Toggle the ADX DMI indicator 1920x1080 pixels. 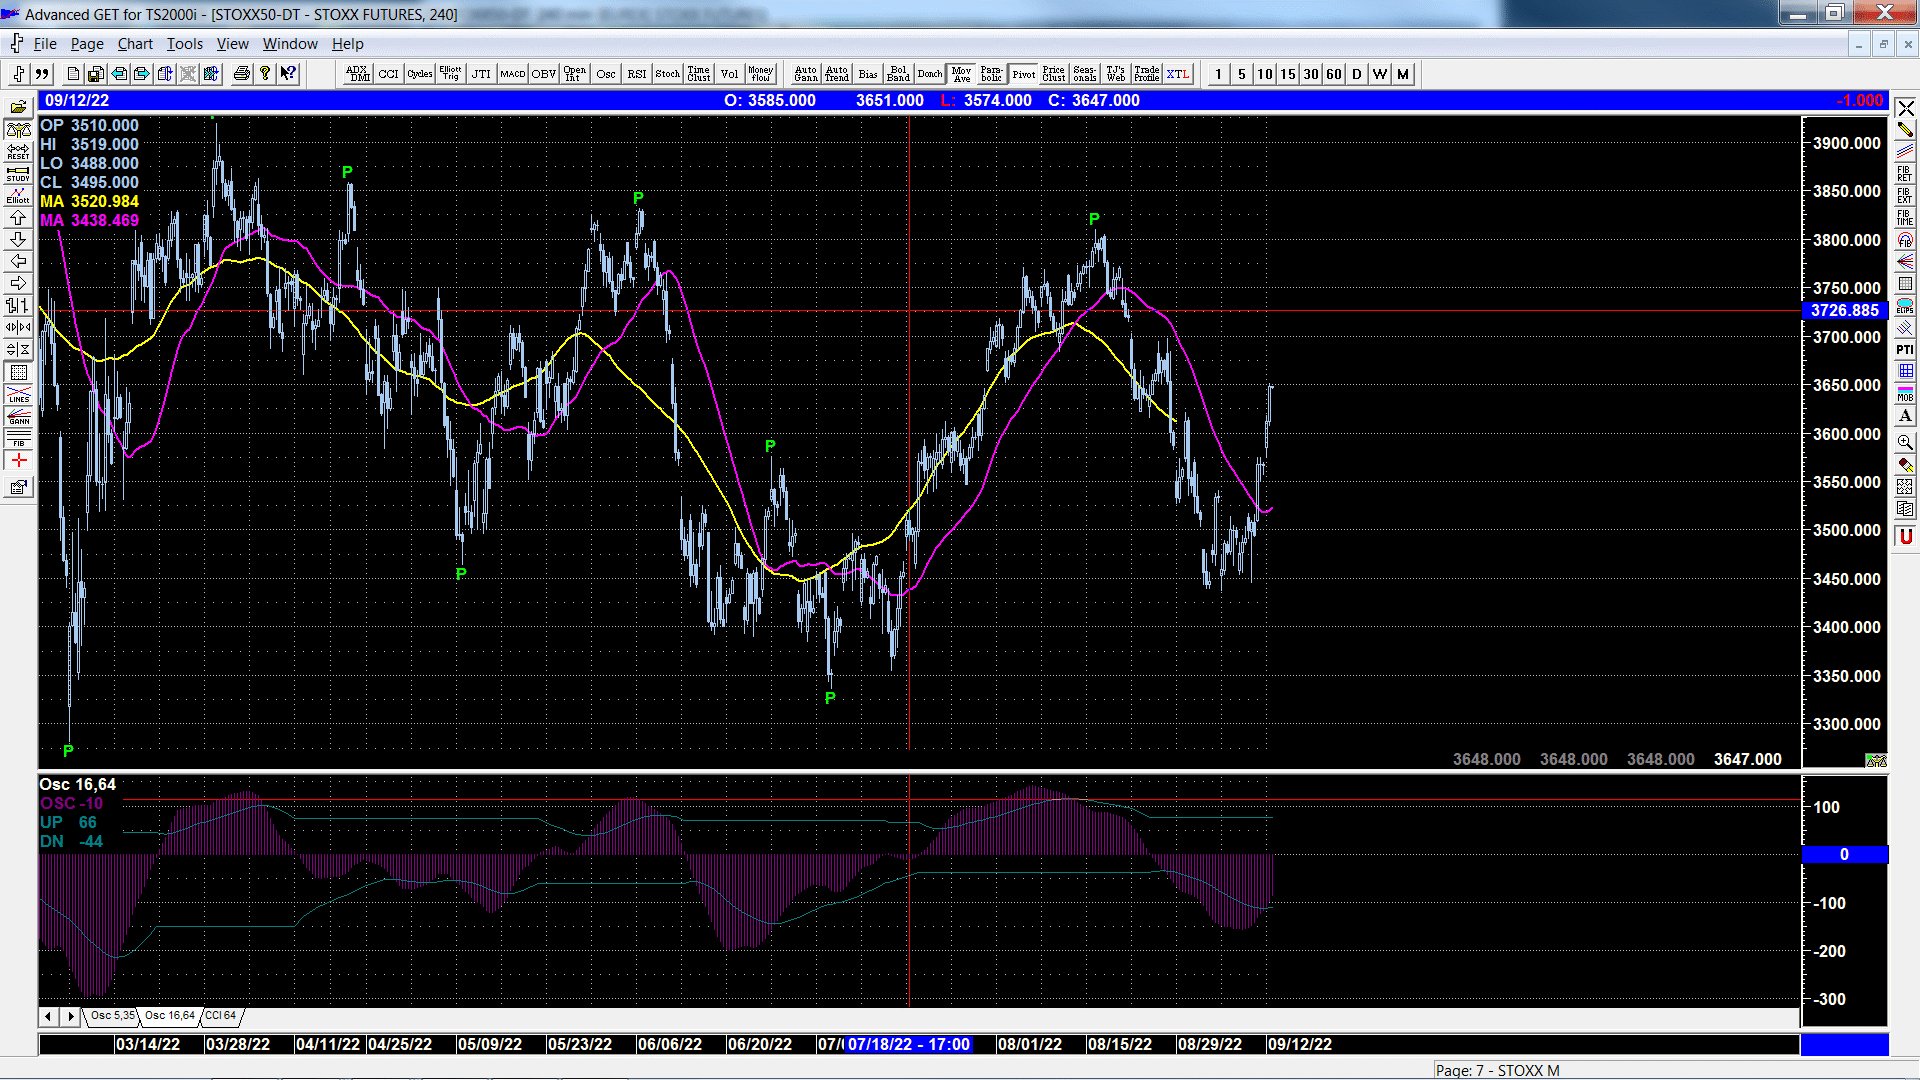click(x=358, y=74)
